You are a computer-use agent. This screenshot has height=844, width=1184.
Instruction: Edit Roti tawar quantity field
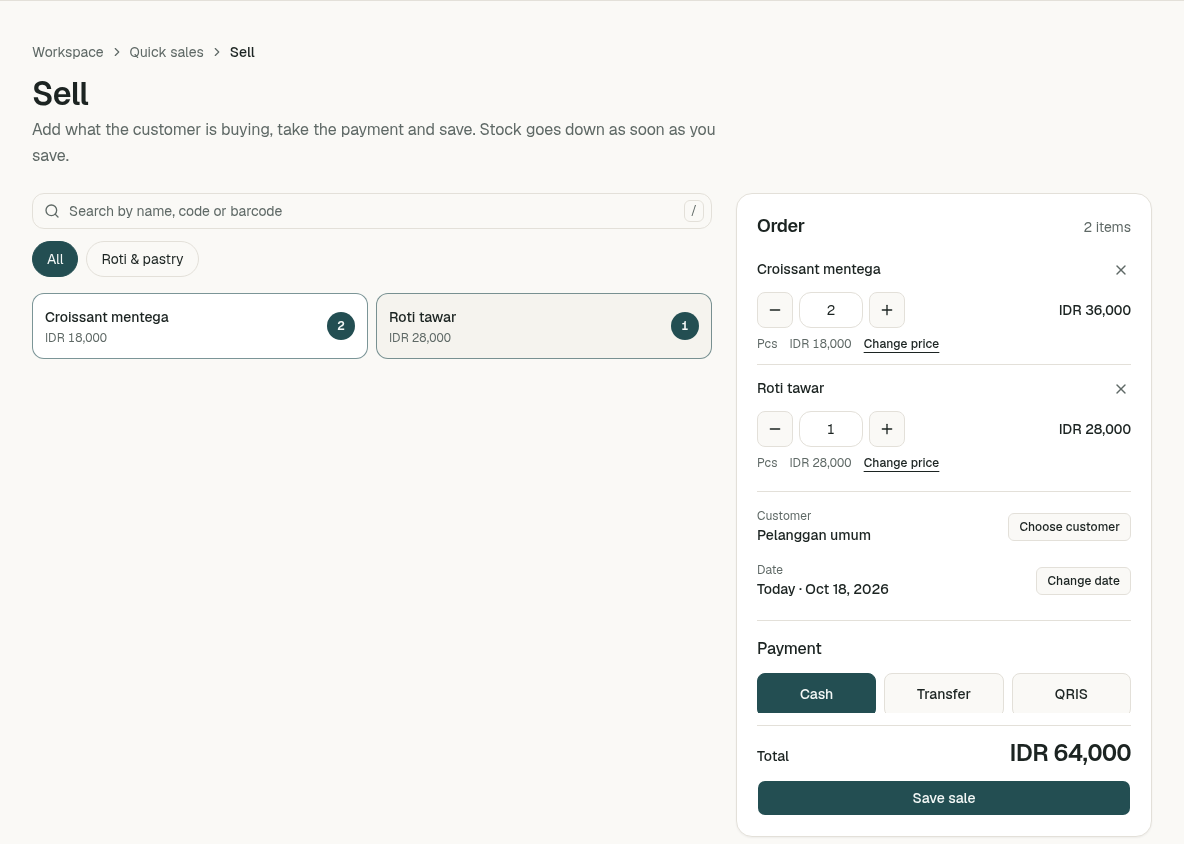831,430
